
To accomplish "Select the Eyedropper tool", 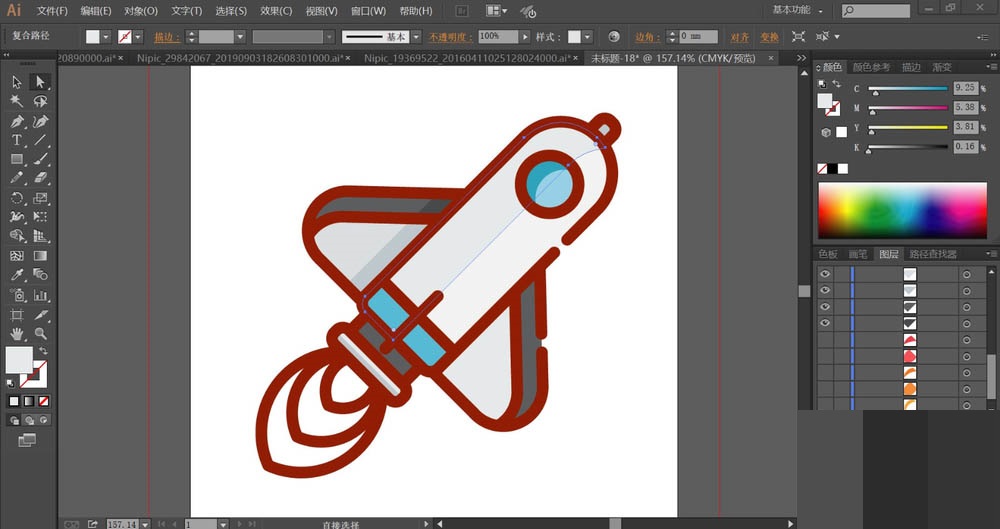I will [x=17, y=275].
